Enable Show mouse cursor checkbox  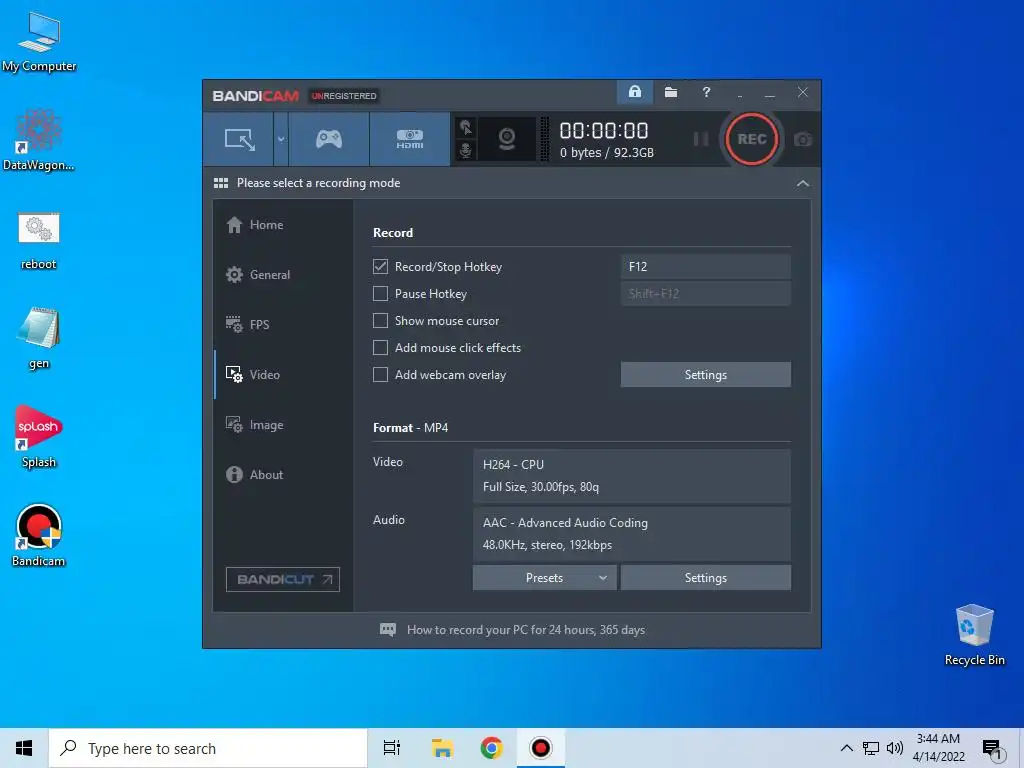[x=380, y=321]
